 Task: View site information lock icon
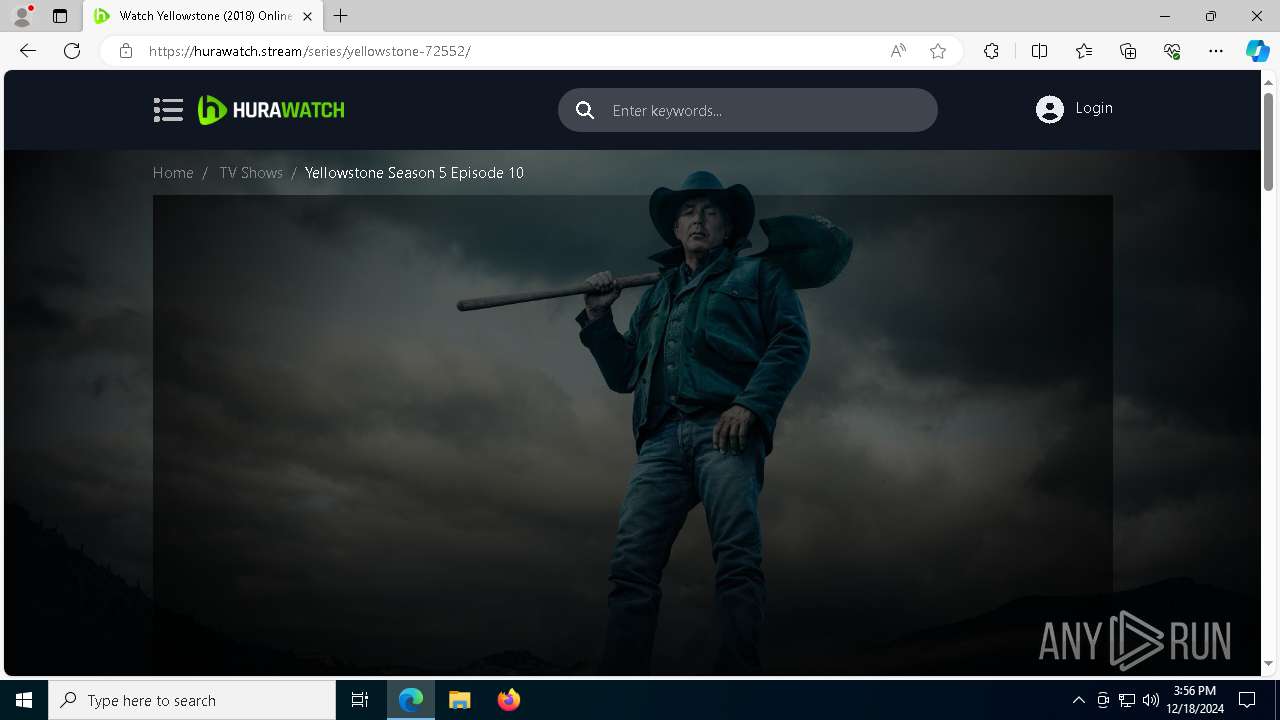click(126, 51)
